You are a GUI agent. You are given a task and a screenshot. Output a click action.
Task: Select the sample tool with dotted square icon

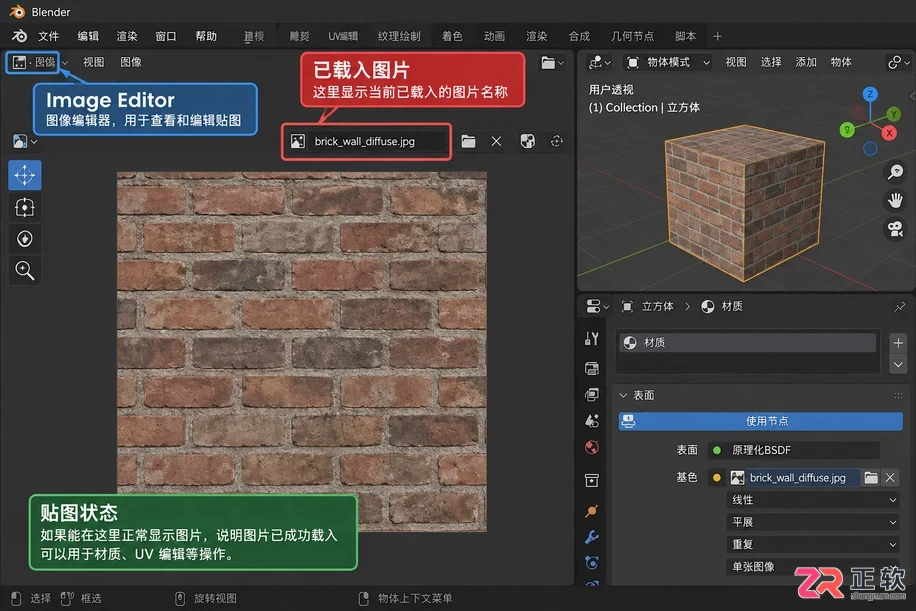point(25,207)
